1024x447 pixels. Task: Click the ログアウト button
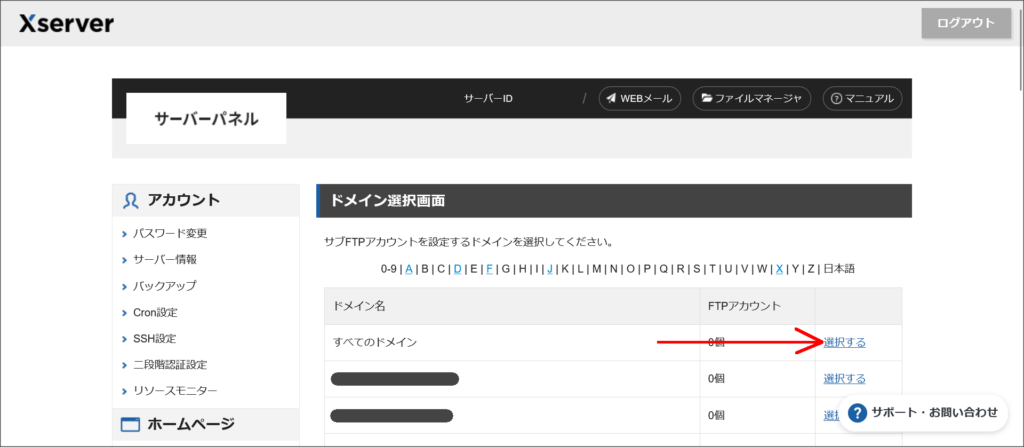[966, 23]
